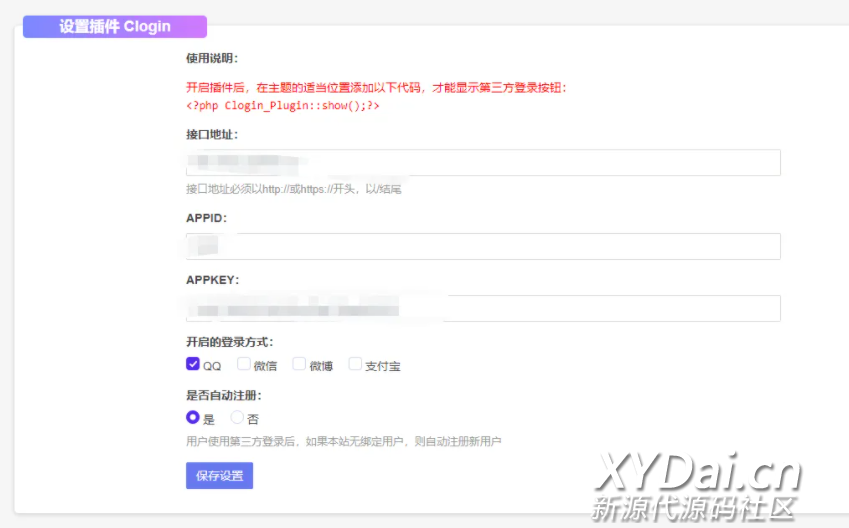Tick the 微博 login checkbox
Viewport: 849px width, 528px height.
coord(299,364)
